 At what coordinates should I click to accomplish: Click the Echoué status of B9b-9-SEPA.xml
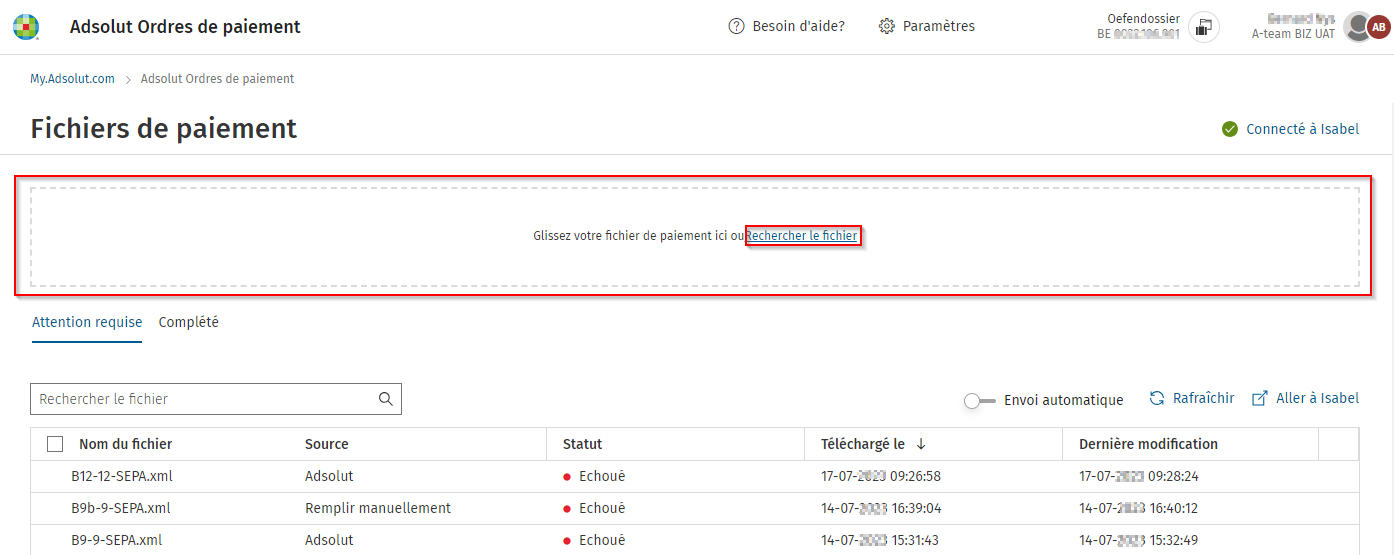[594, 508]
